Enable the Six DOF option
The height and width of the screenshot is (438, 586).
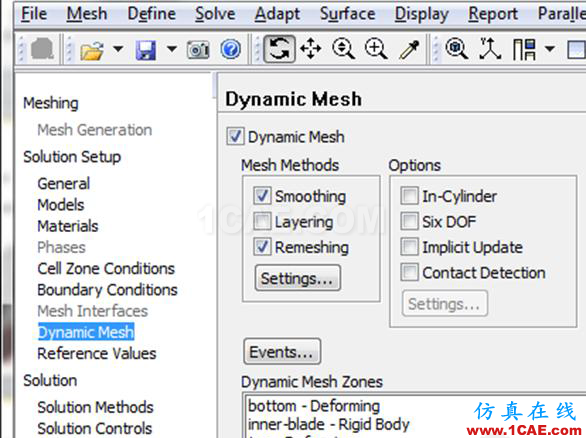coord(409,221)
